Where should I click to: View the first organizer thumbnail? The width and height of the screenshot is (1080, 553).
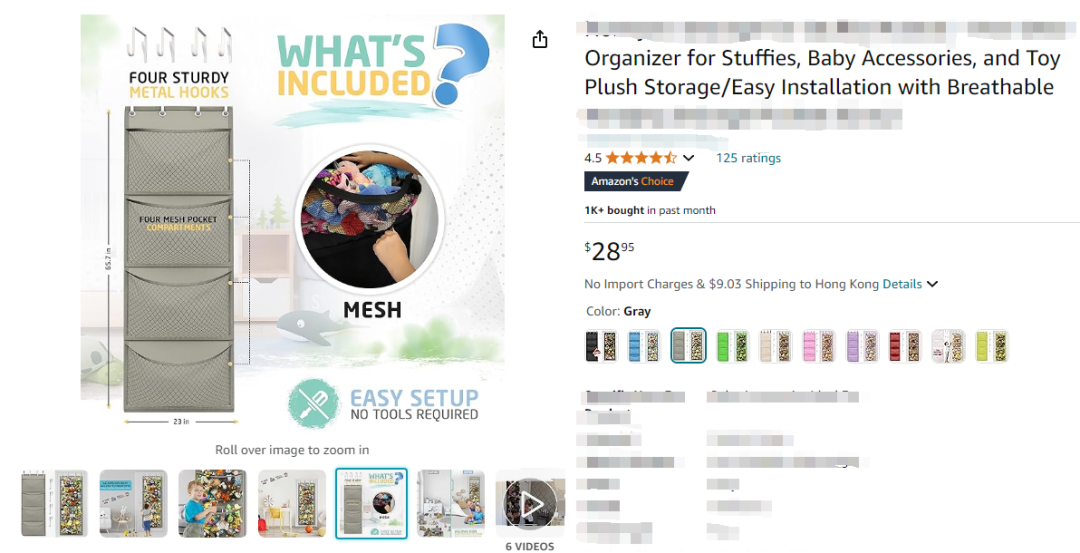[54, 503]
